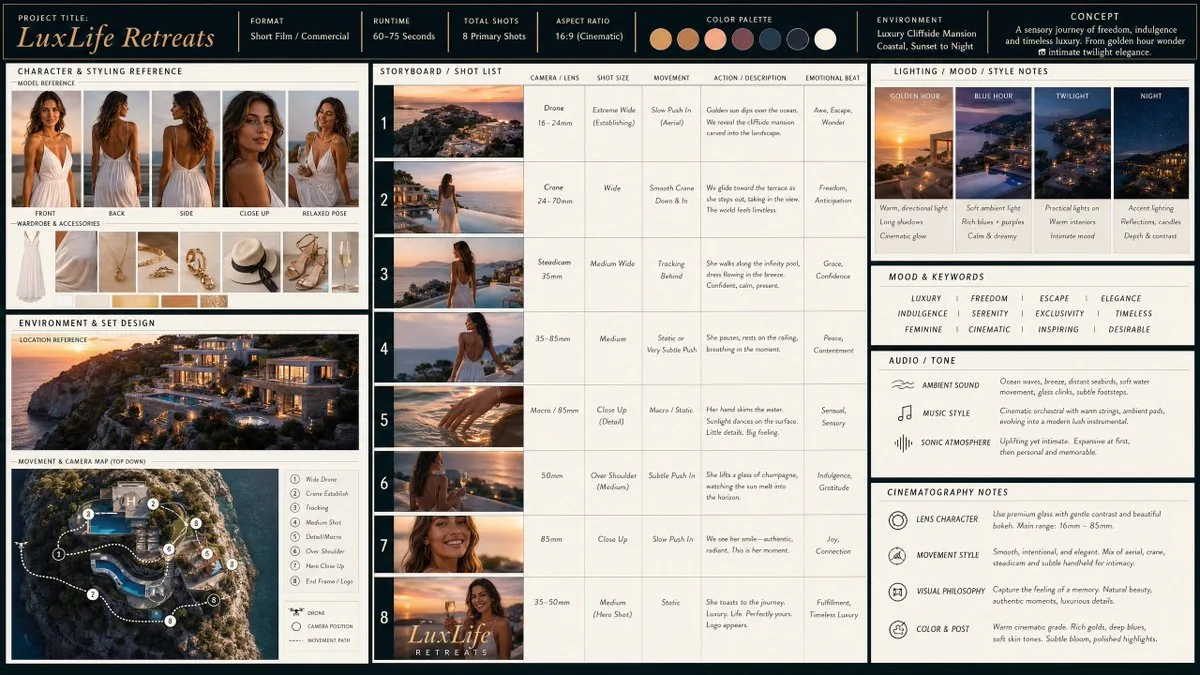Viewport: 1200px width, 675px height.
Task: Select the strappy heels wardrobe image
Action: (305, 262)
